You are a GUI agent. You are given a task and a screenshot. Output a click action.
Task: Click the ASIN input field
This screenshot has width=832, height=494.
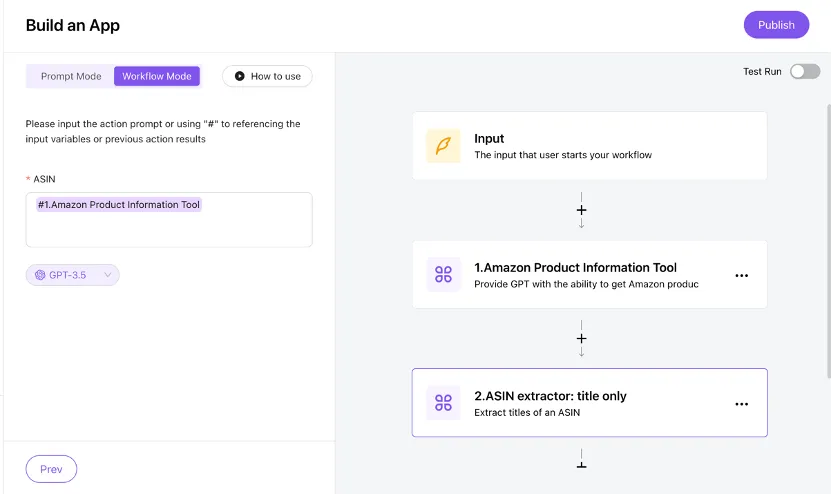(169, 220)
